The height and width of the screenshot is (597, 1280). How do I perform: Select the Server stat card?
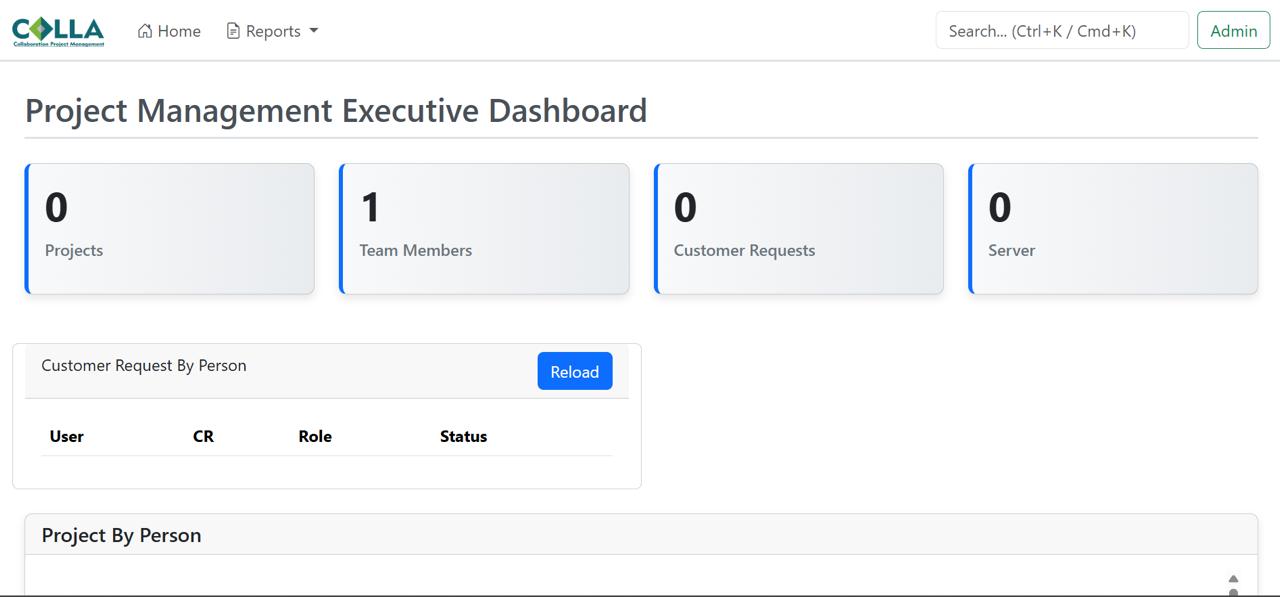pos(1113,229)
